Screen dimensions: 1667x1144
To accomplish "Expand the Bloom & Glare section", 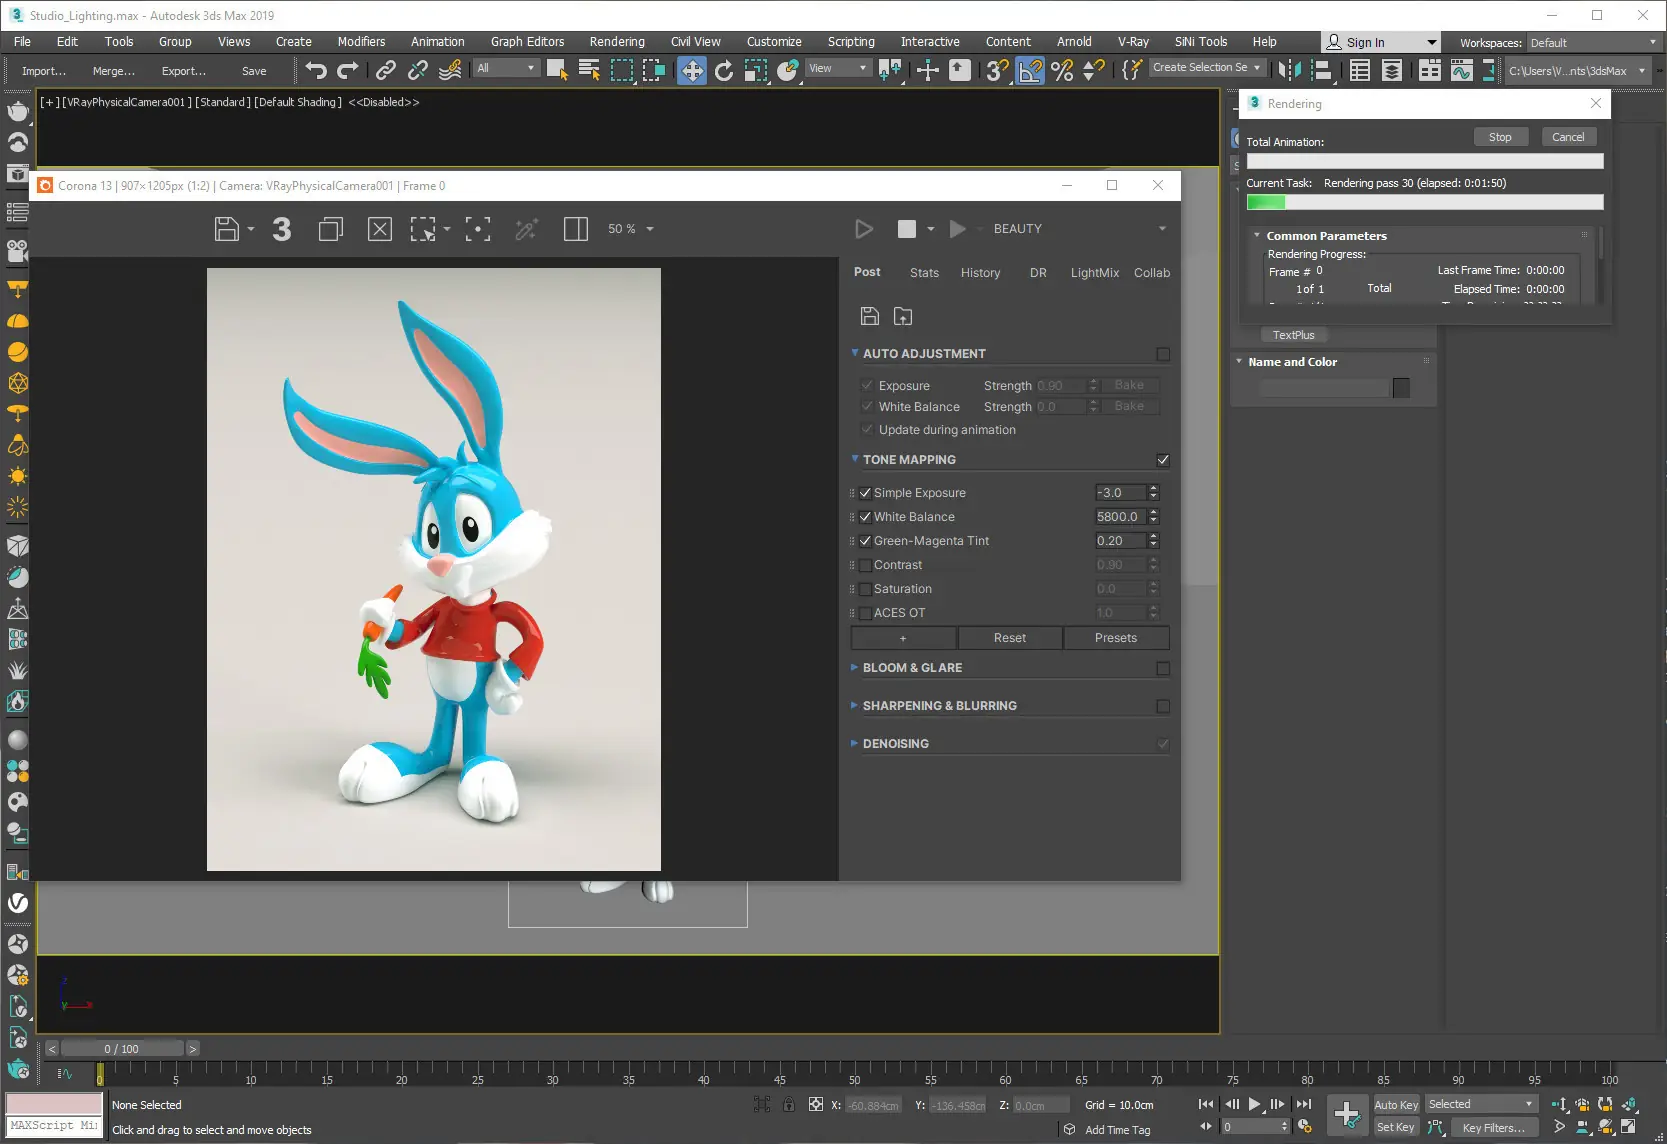I will tap(912, 668).
